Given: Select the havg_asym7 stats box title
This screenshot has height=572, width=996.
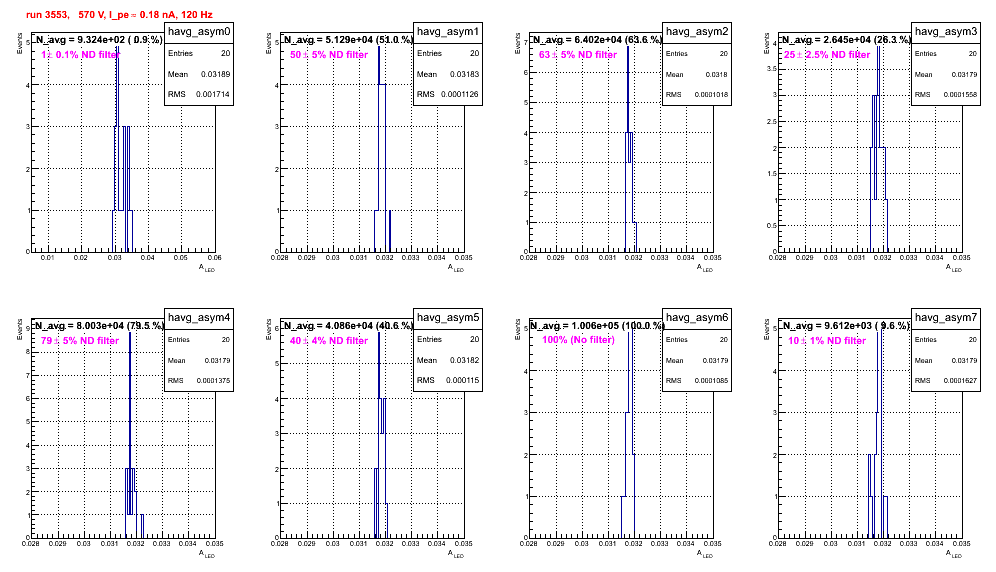Looking at the screenshot, I should (946, 318).
